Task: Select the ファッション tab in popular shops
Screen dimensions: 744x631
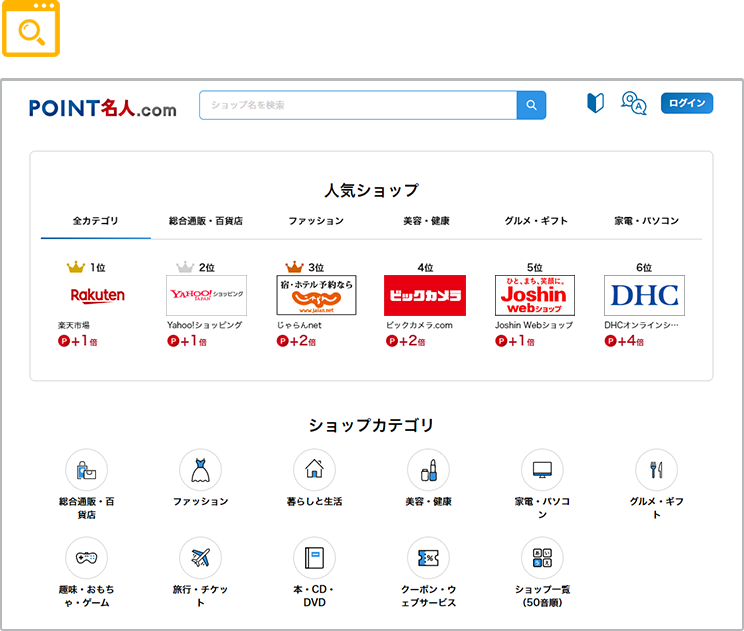Action: click(316, 221)
